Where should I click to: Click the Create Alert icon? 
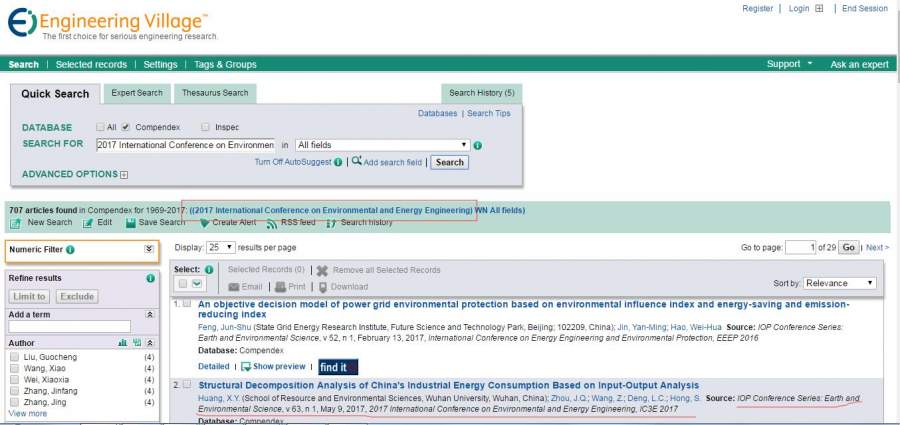click(x=204, y=223)
